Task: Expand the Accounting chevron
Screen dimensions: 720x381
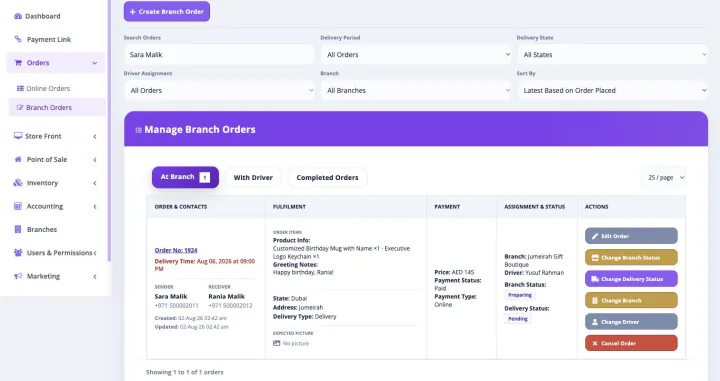Action: (x=95, y=207)
